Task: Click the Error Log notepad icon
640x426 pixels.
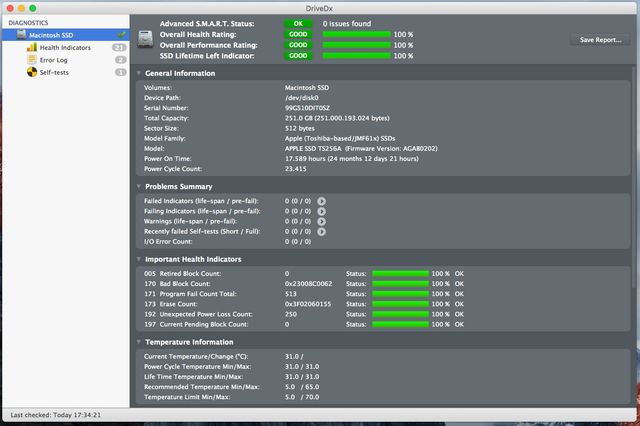Action: click(x=32, y=60)
